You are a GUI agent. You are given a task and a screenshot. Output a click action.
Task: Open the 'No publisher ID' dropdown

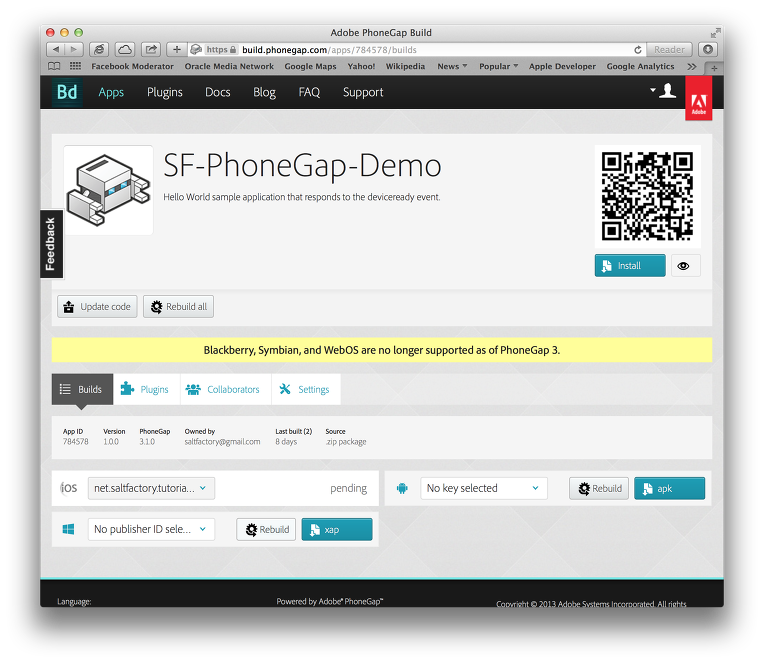151,529
